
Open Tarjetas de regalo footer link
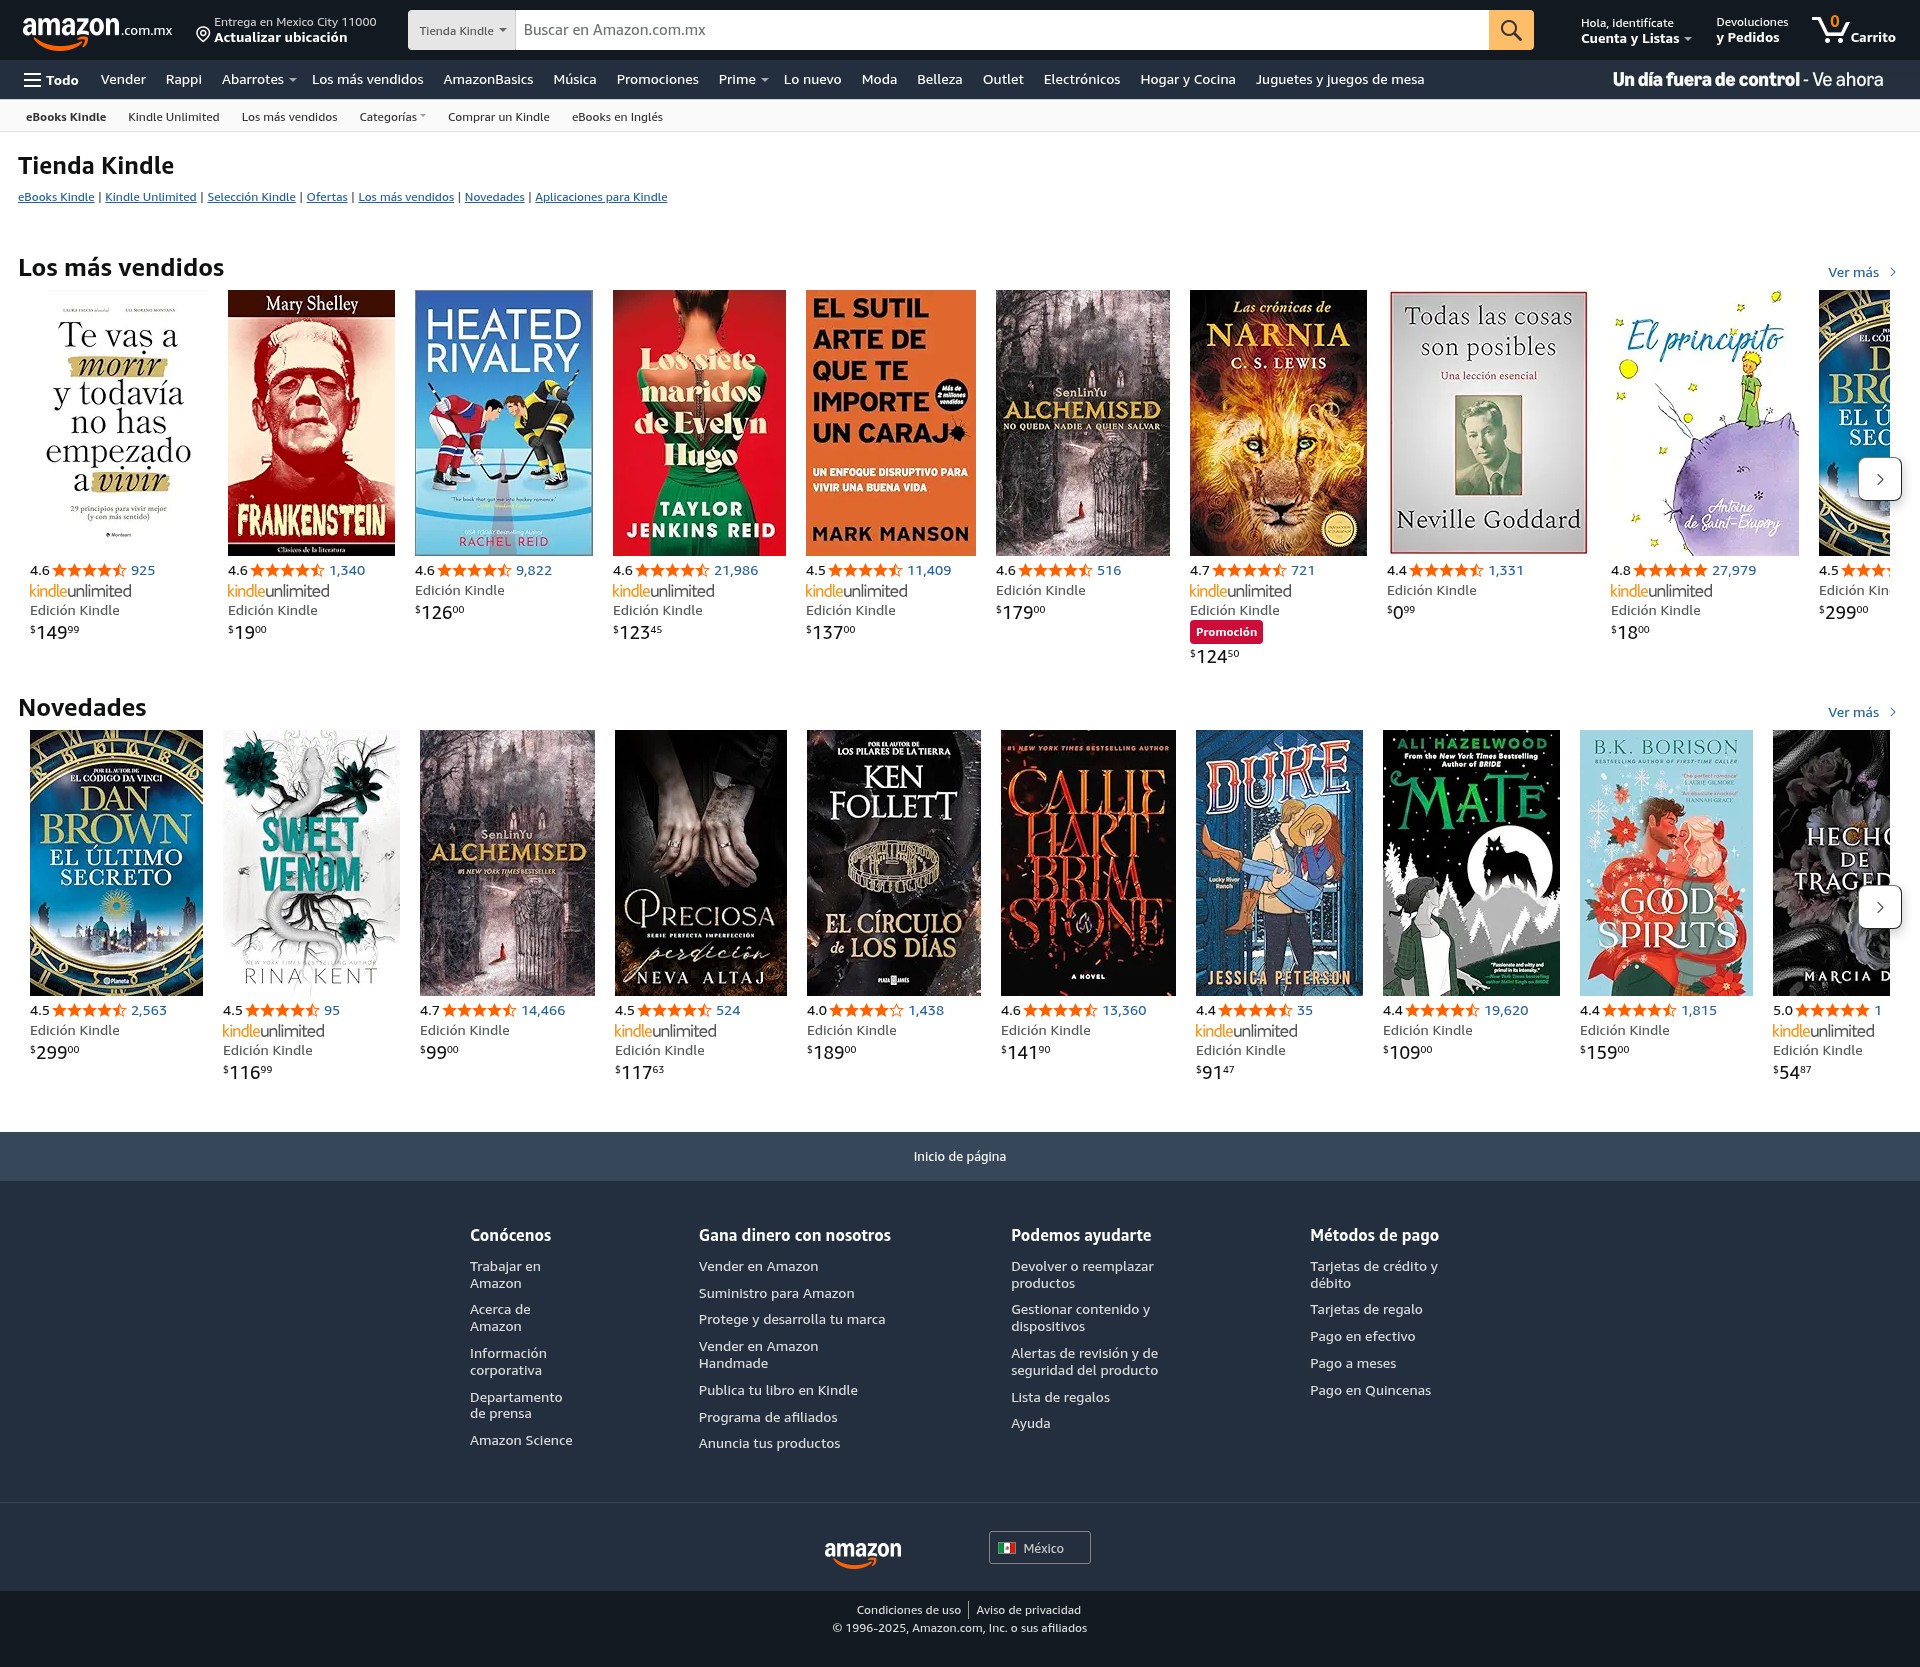point(1366,1309)
